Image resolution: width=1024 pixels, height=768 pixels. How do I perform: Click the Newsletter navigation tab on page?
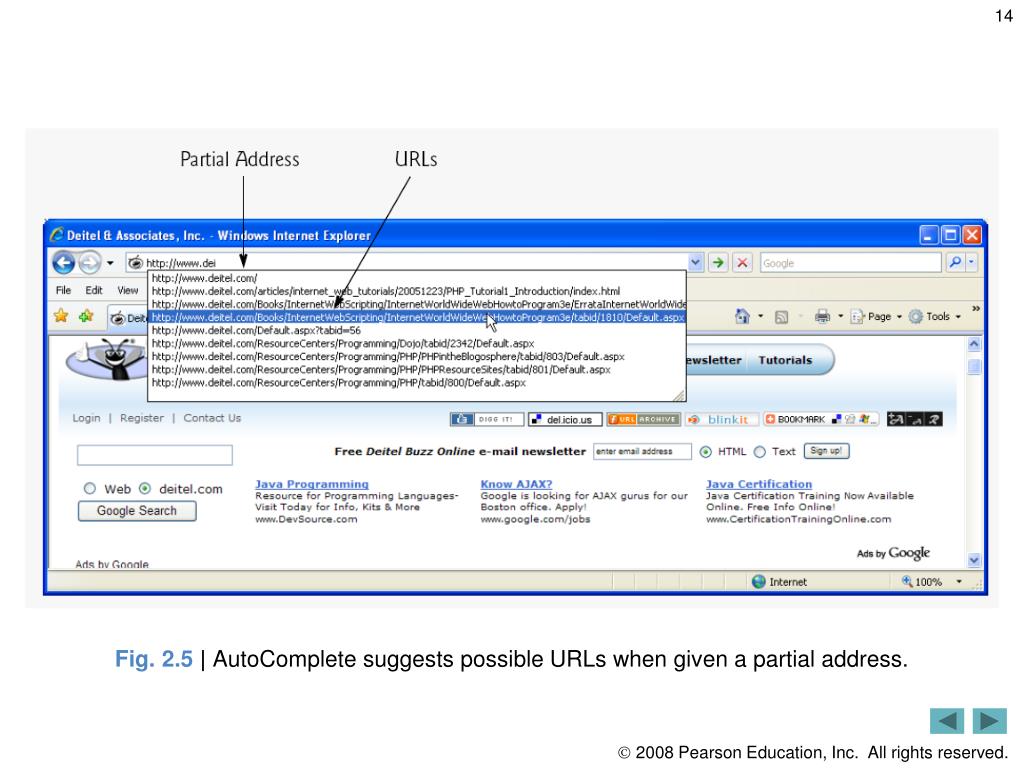click(714, 360)
